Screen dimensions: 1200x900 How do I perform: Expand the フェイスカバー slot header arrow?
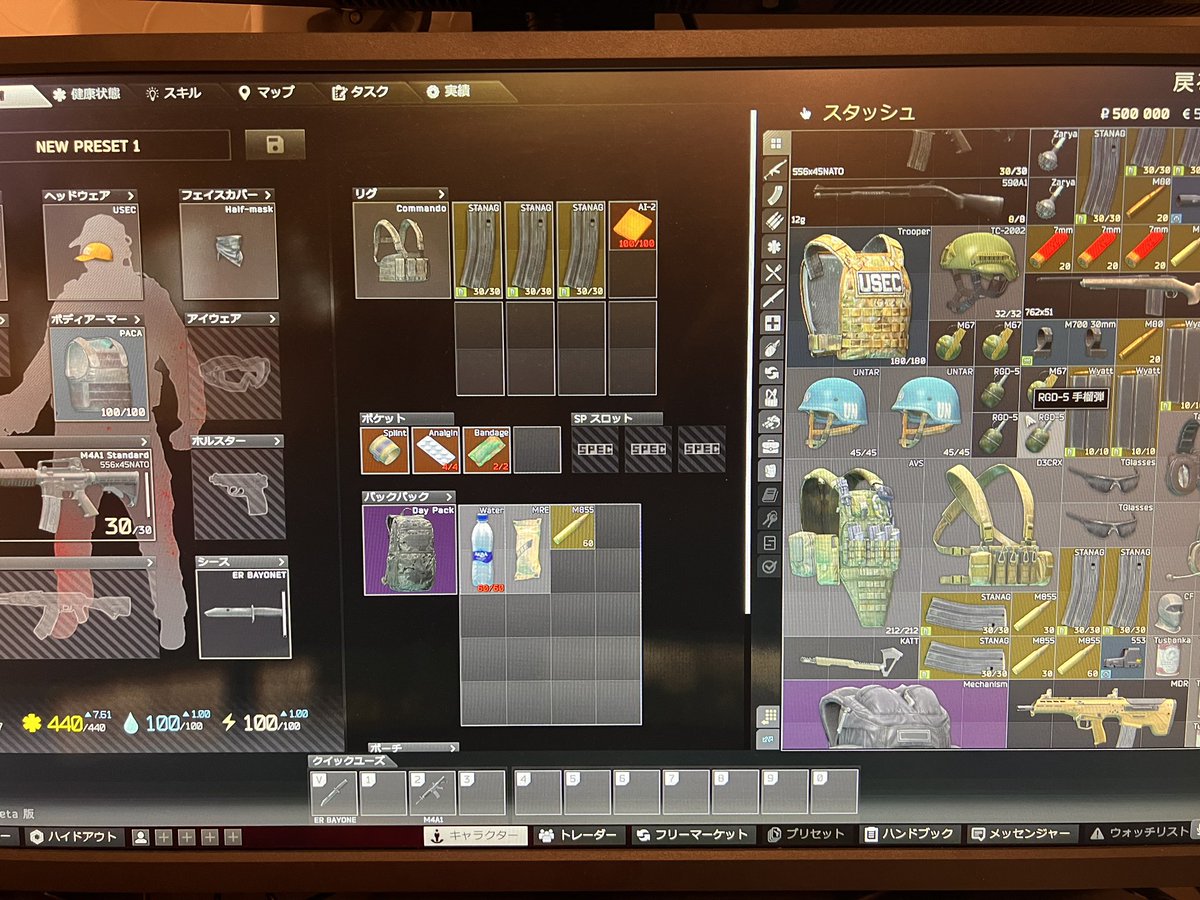click(267, 195)
